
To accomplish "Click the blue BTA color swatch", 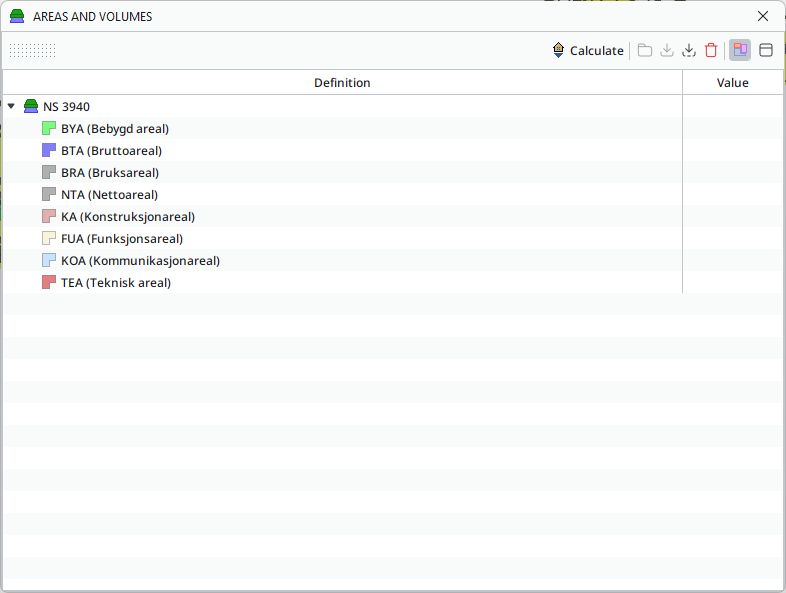I will [x=49, y=150].
